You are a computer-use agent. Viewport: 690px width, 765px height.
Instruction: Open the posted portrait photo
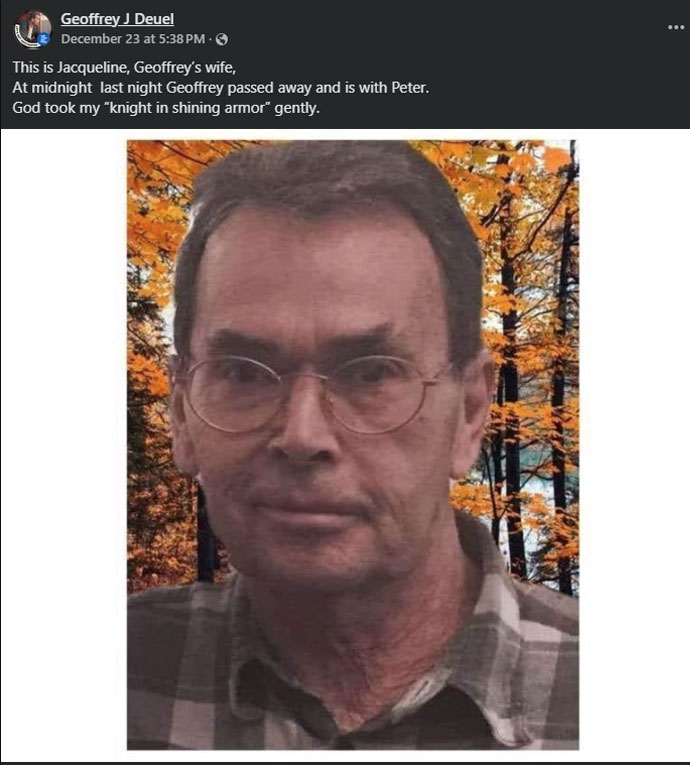pos(353,445)
